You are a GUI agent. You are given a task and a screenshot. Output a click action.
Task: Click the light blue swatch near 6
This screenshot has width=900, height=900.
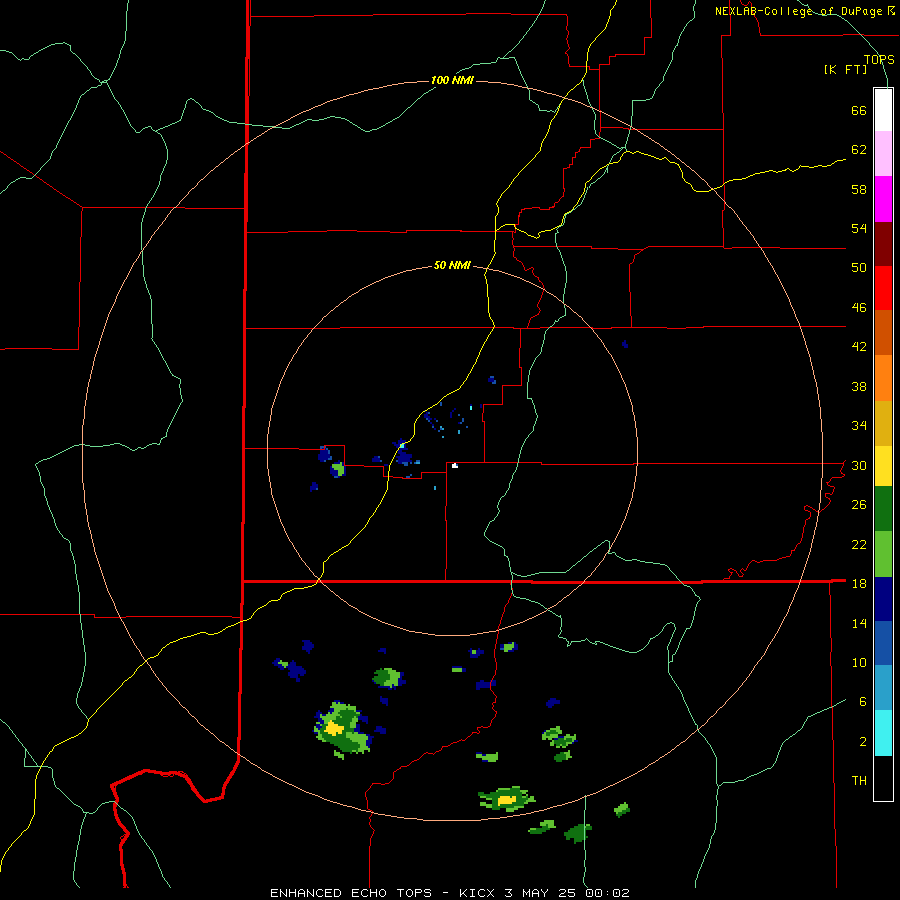click(883, 688)
